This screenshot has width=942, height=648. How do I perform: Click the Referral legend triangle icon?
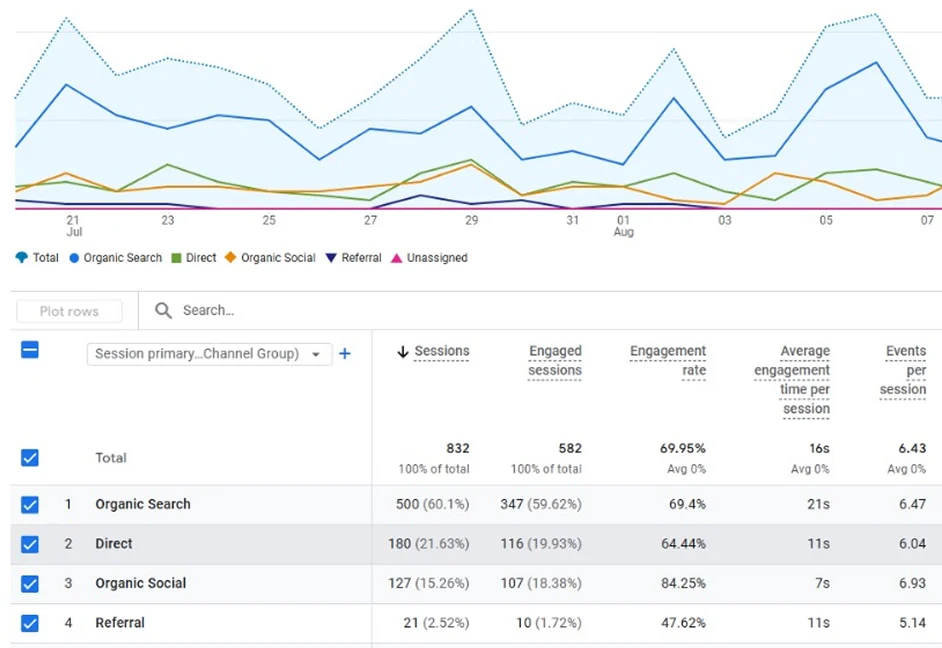click(x=331, y=258)
